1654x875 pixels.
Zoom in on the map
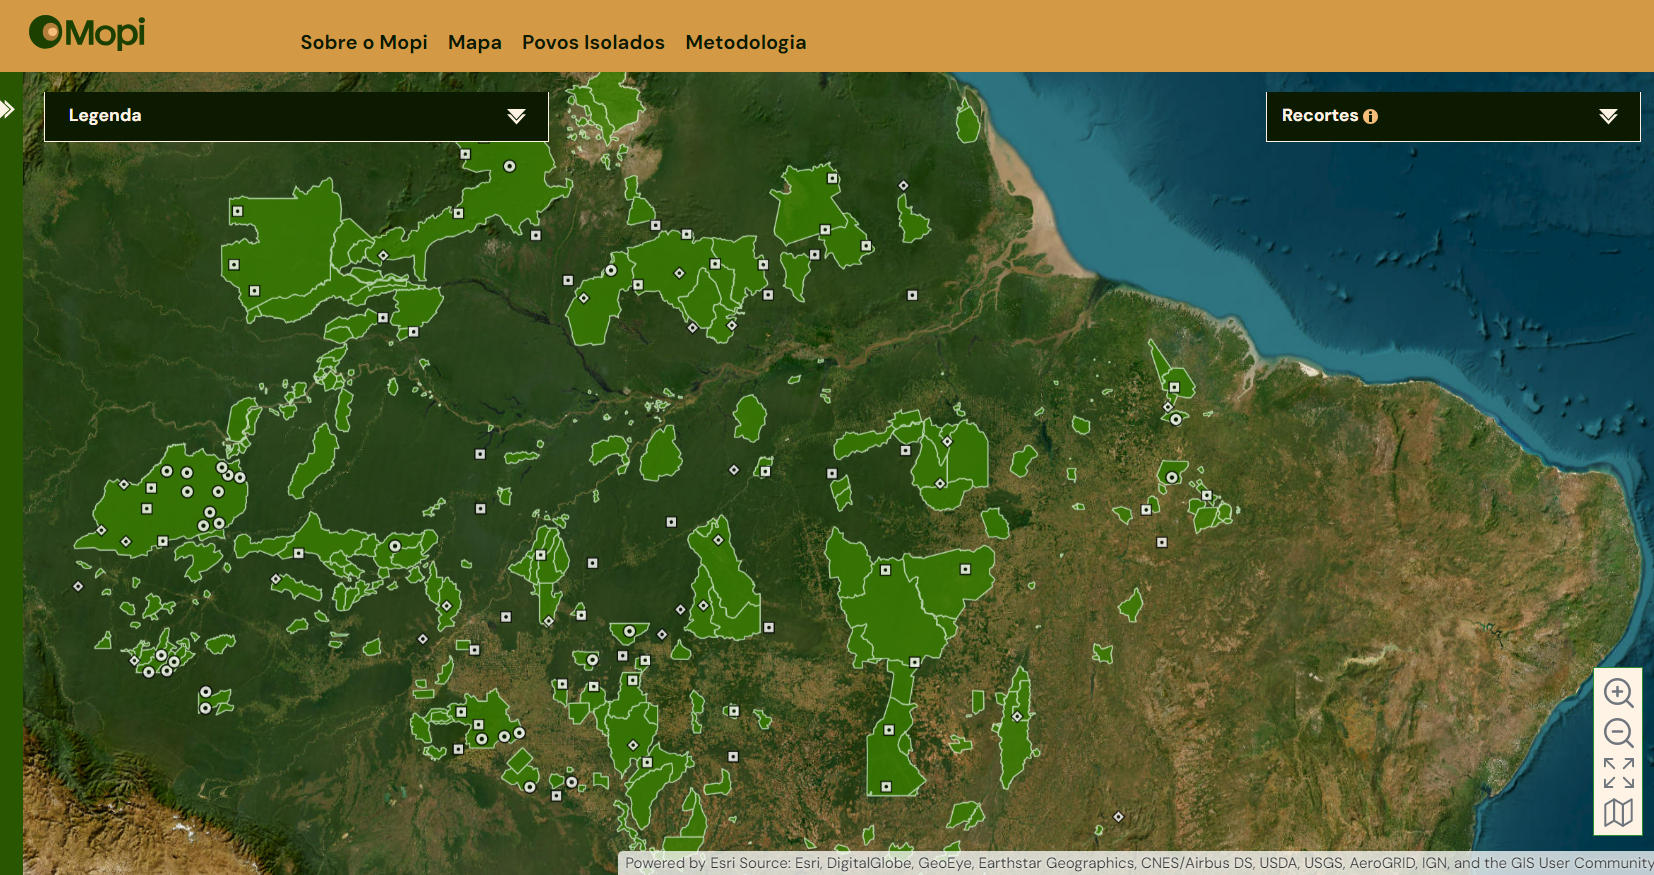pos(1617,693)
